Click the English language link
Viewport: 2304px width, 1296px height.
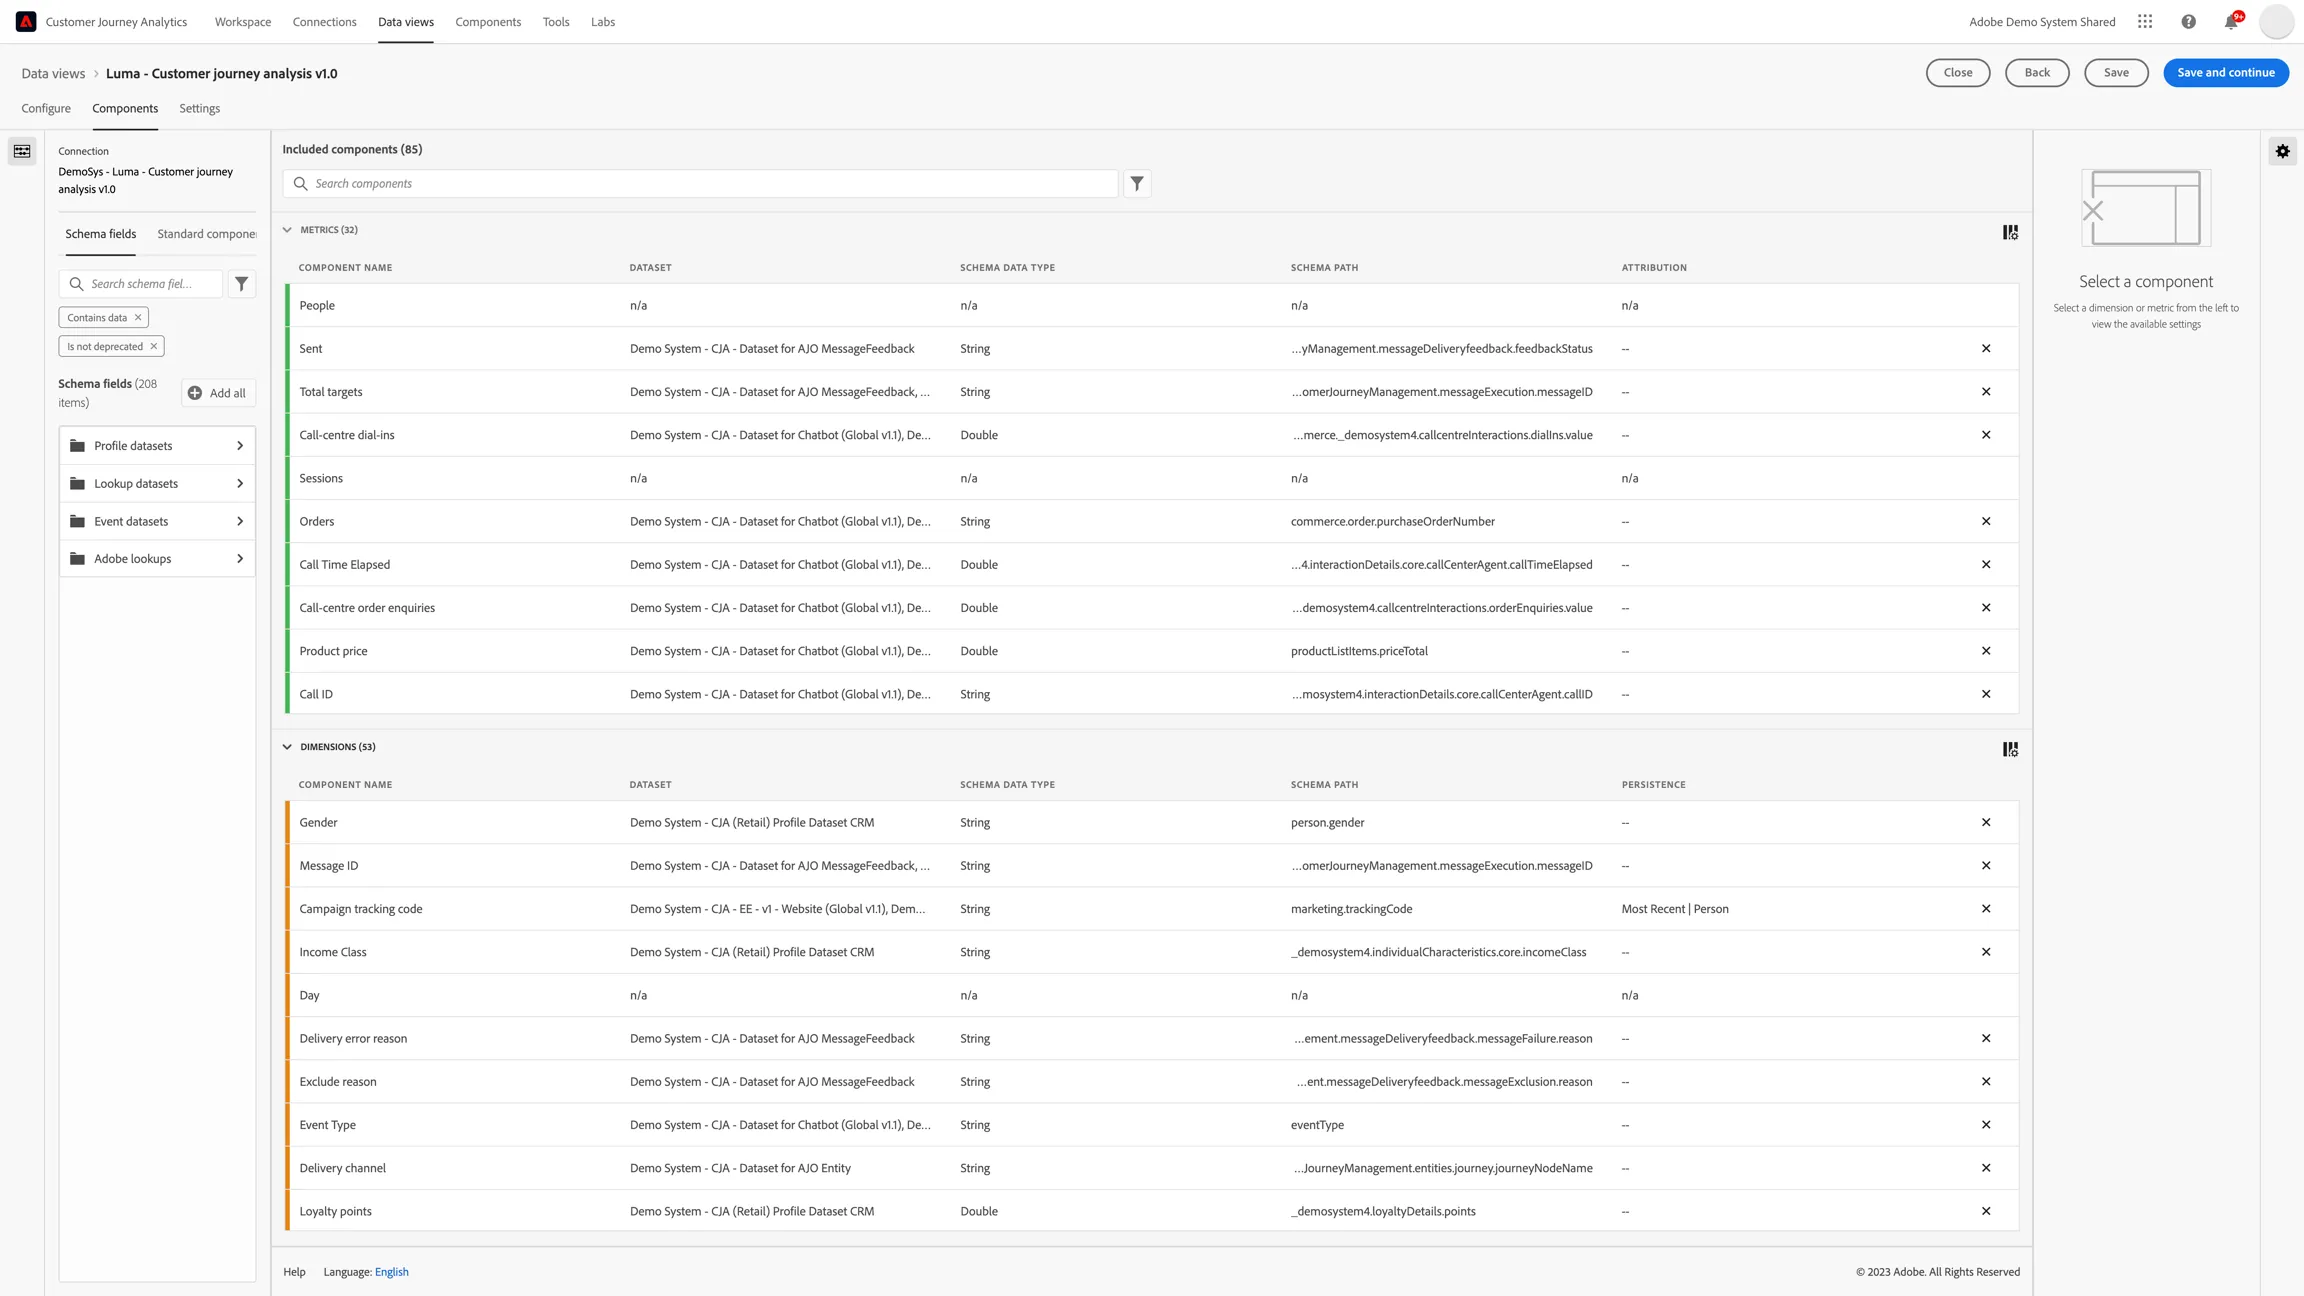click(392, 1272)
